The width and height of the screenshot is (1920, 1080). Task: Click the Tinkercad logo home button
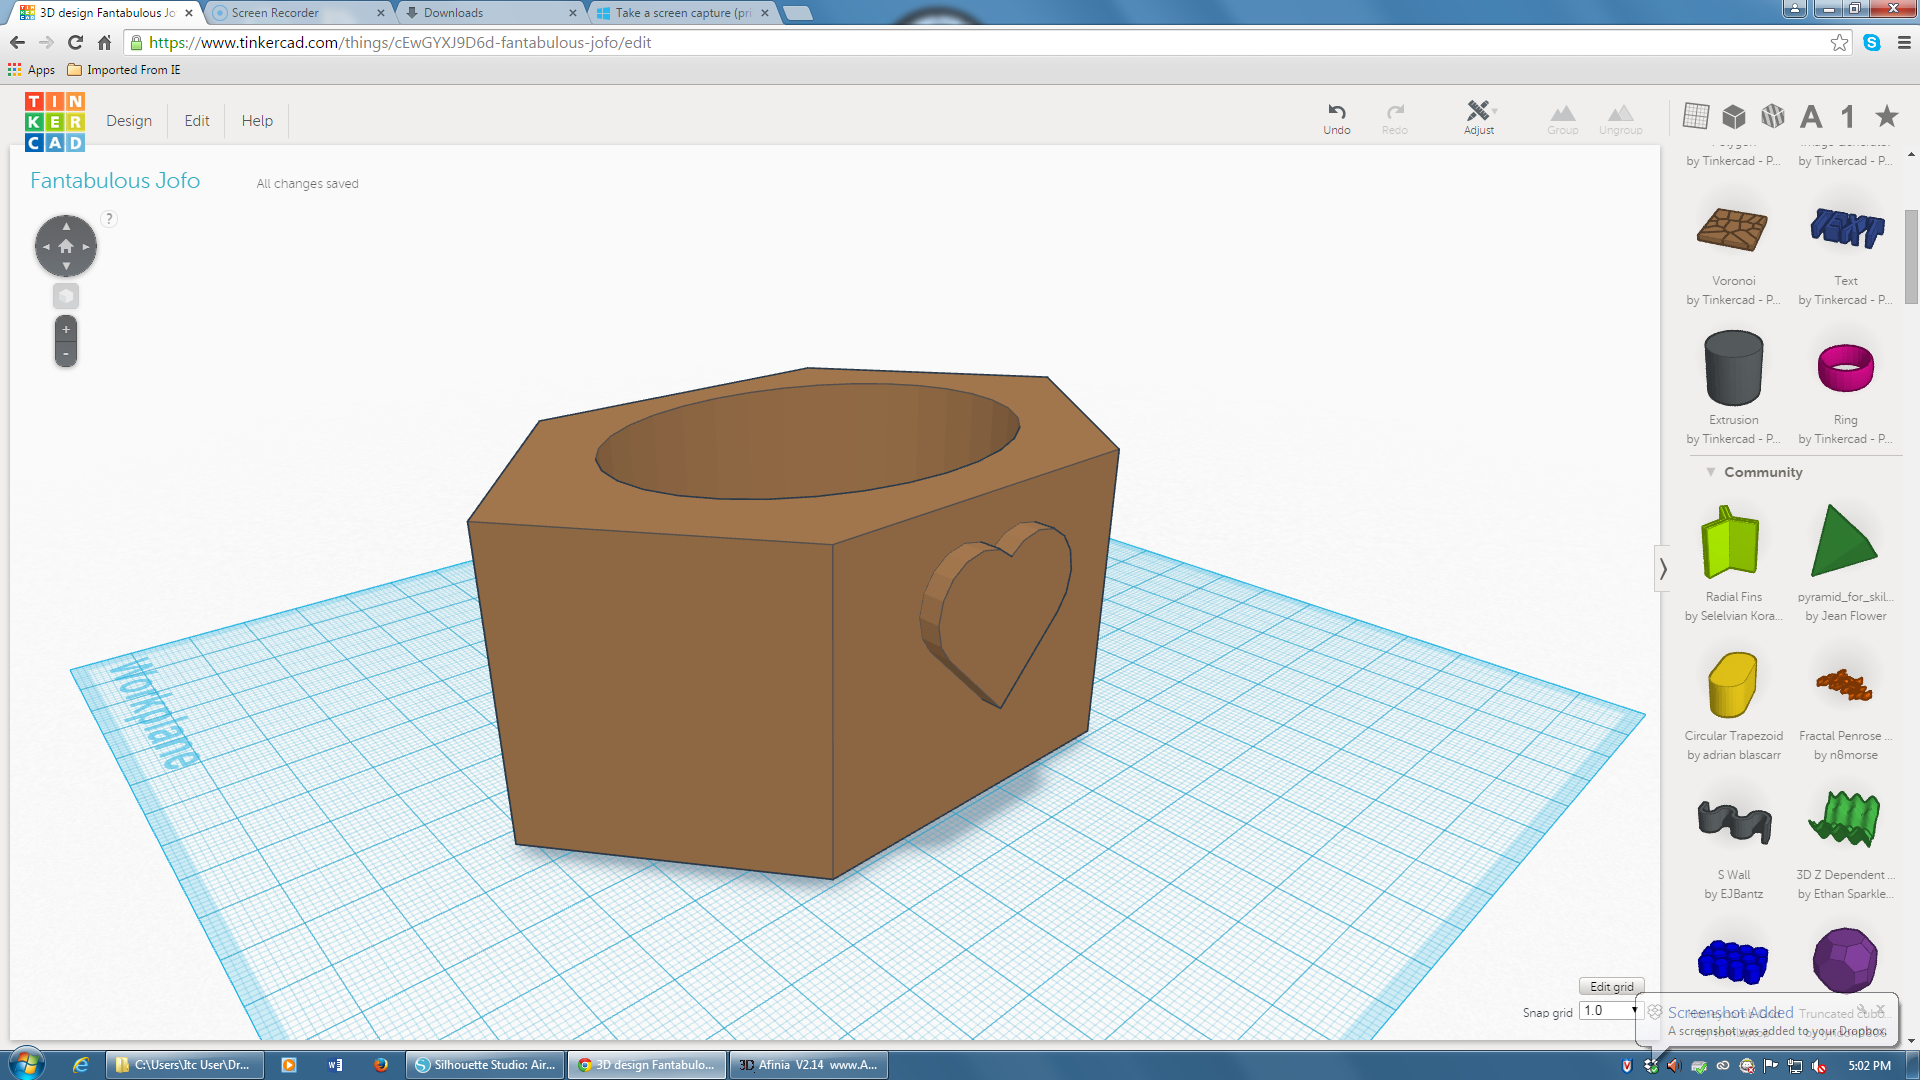click(x=53, y=120)
